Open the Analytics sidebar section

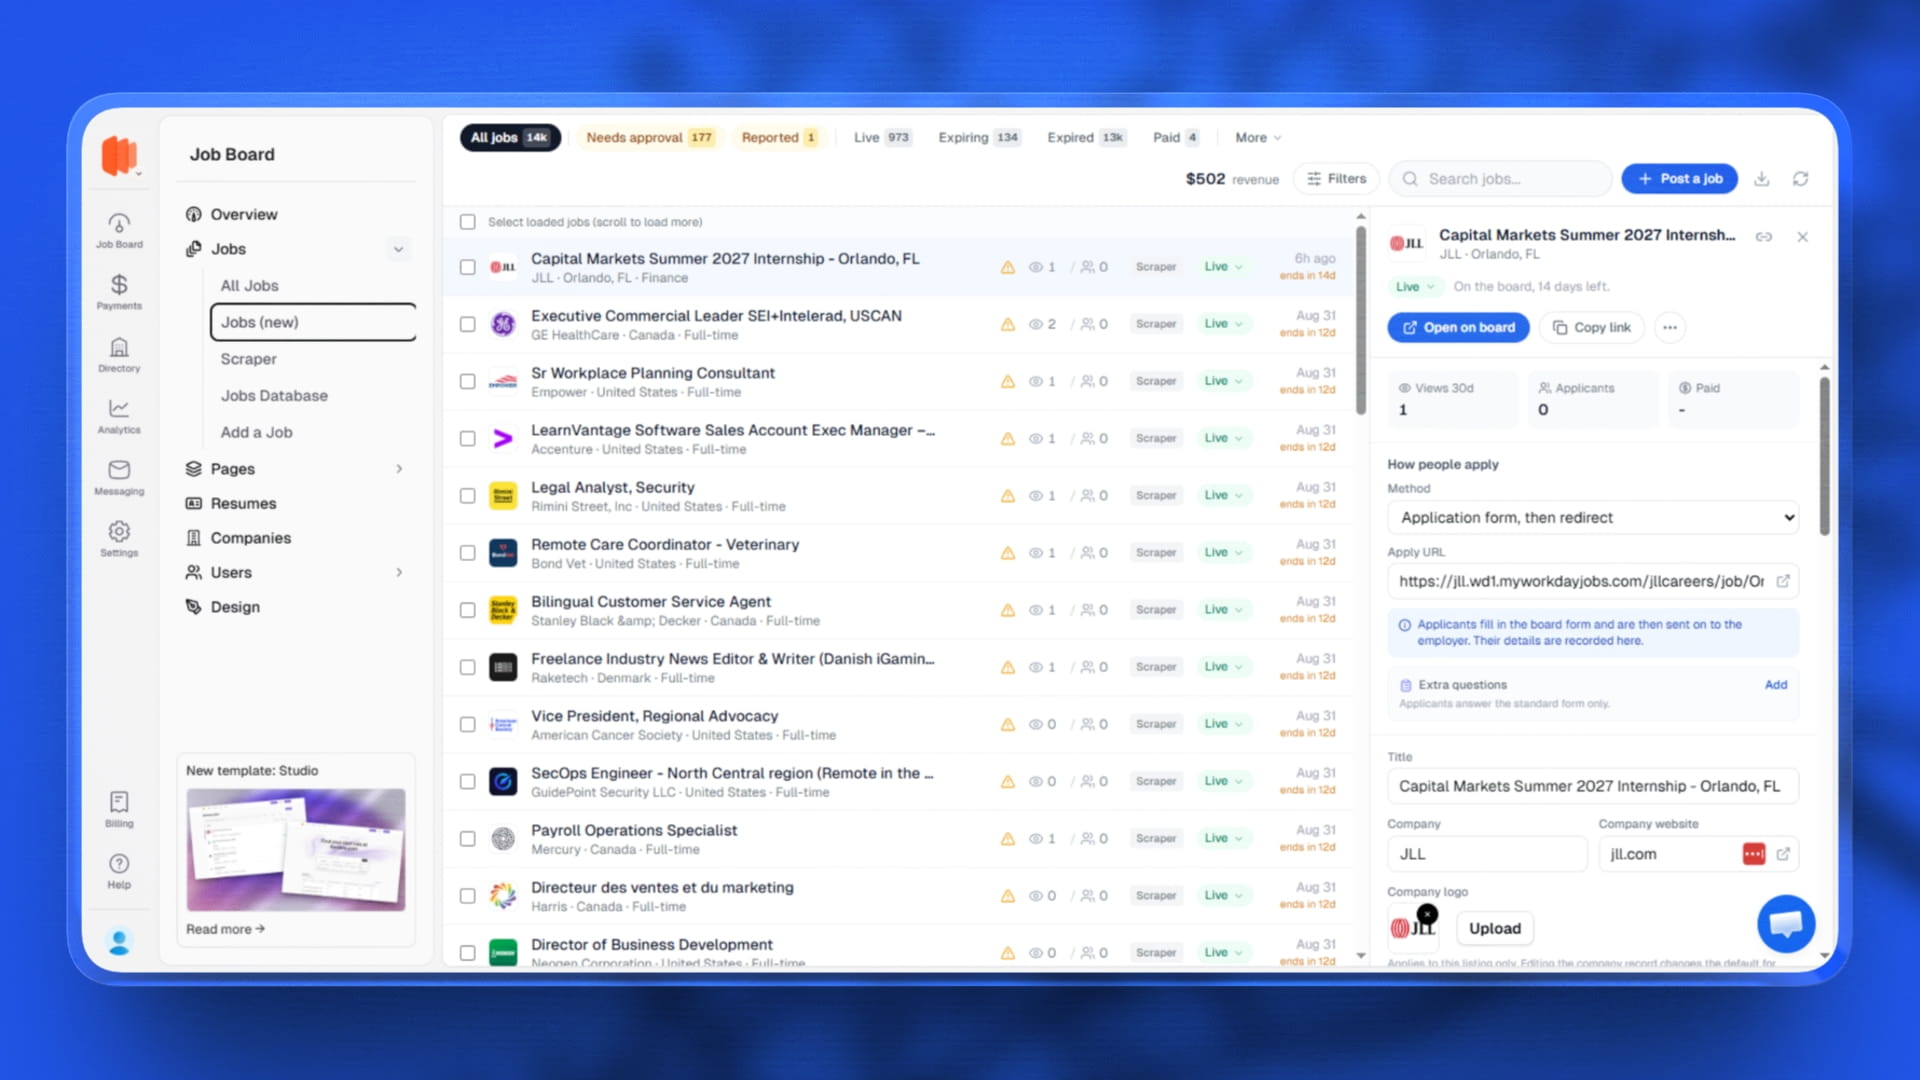119,416
